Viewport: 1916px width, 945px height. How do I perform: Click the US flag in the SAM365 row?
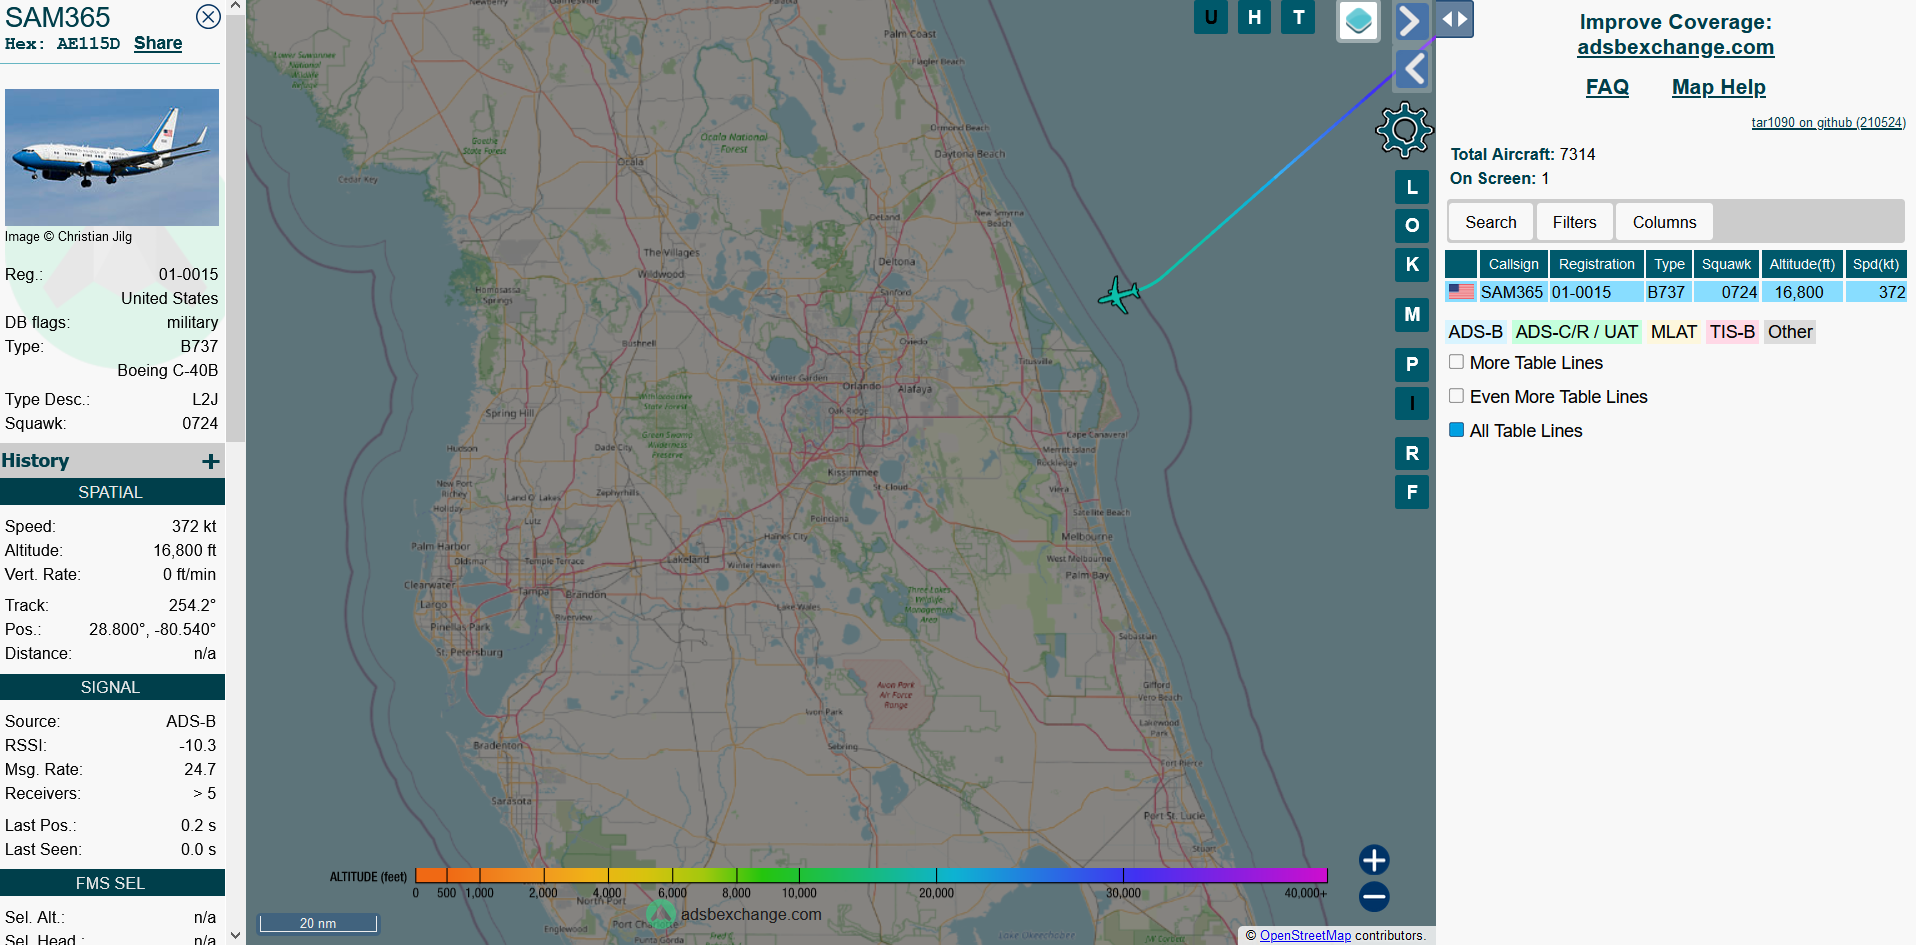[x=1461, y=292]
